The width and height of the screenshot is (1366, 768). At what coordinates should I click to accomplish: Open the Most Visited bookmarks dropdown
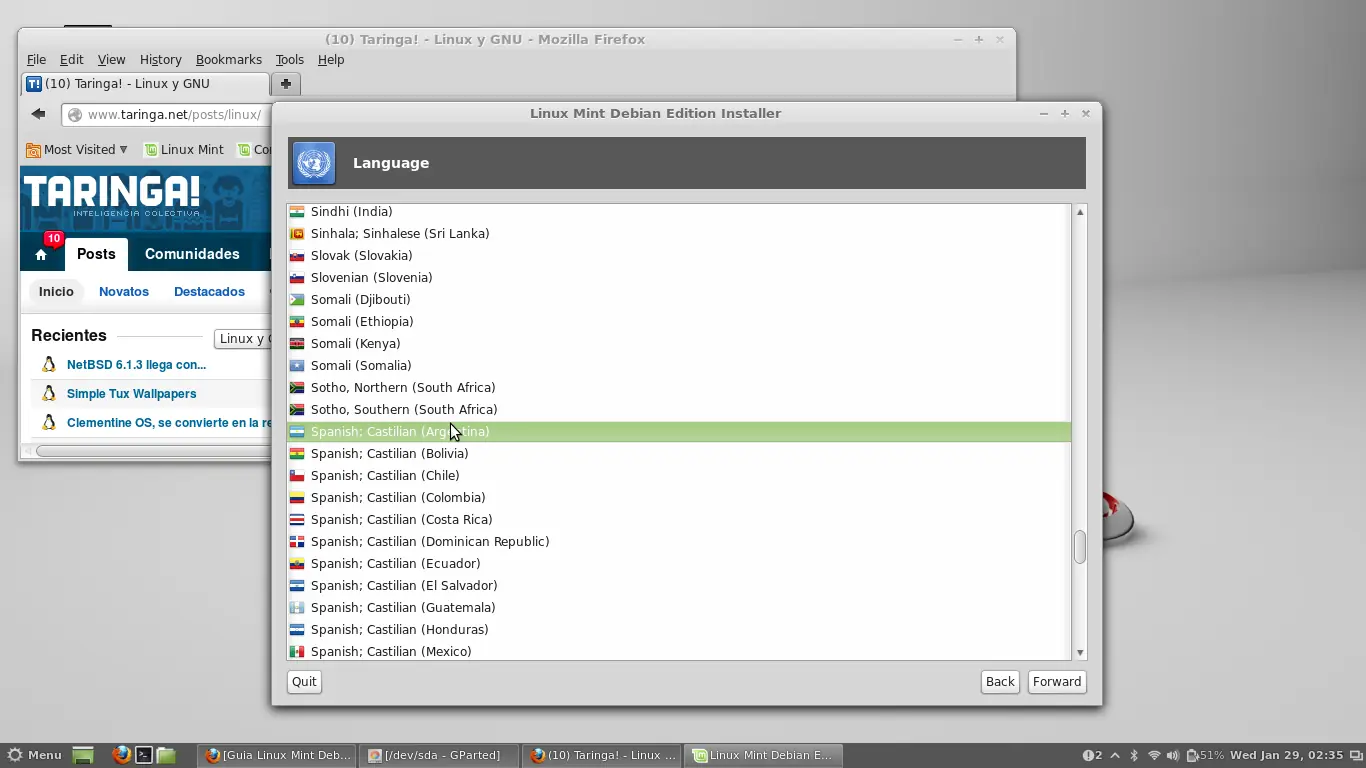pyautogui.click(x=77, y=150)
